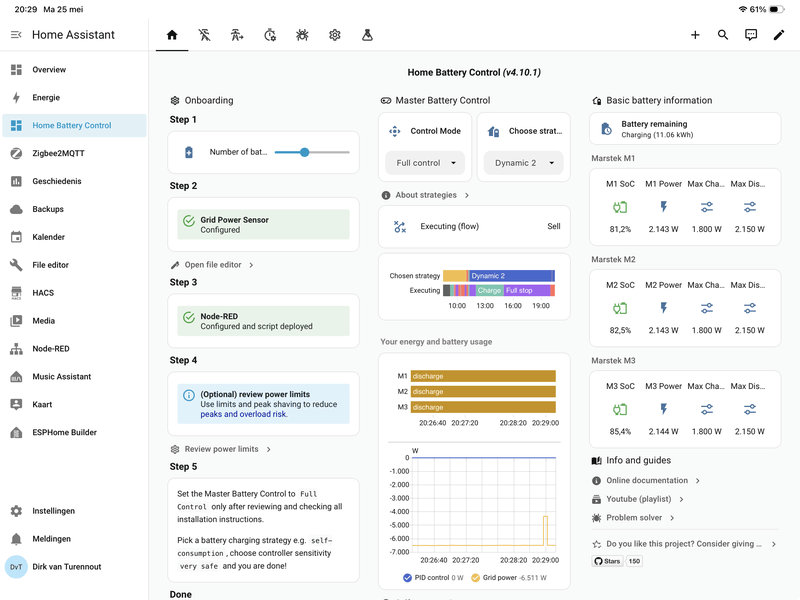The width and height of the screenshot is (800, 600).
Task: Open Marstek M3 Max Discharge slider icon
Action: tap(749, 409)
